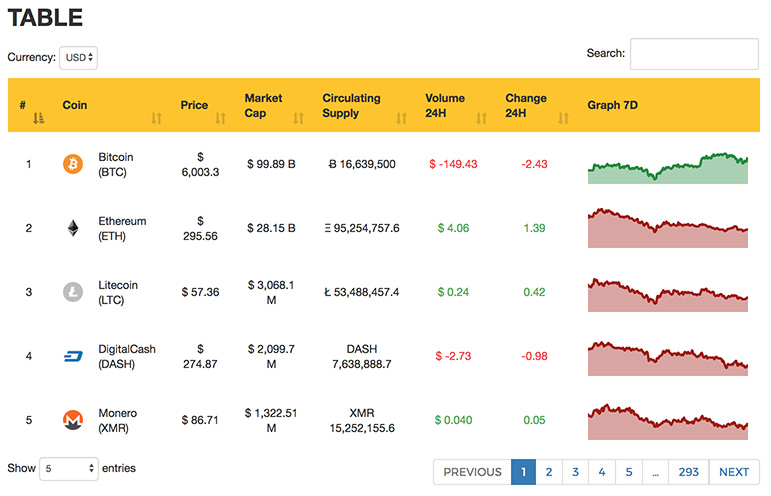The width and height of the screenshot is (771, 496).
Task: Sort by rank number column icon
Action: [38, 118]
